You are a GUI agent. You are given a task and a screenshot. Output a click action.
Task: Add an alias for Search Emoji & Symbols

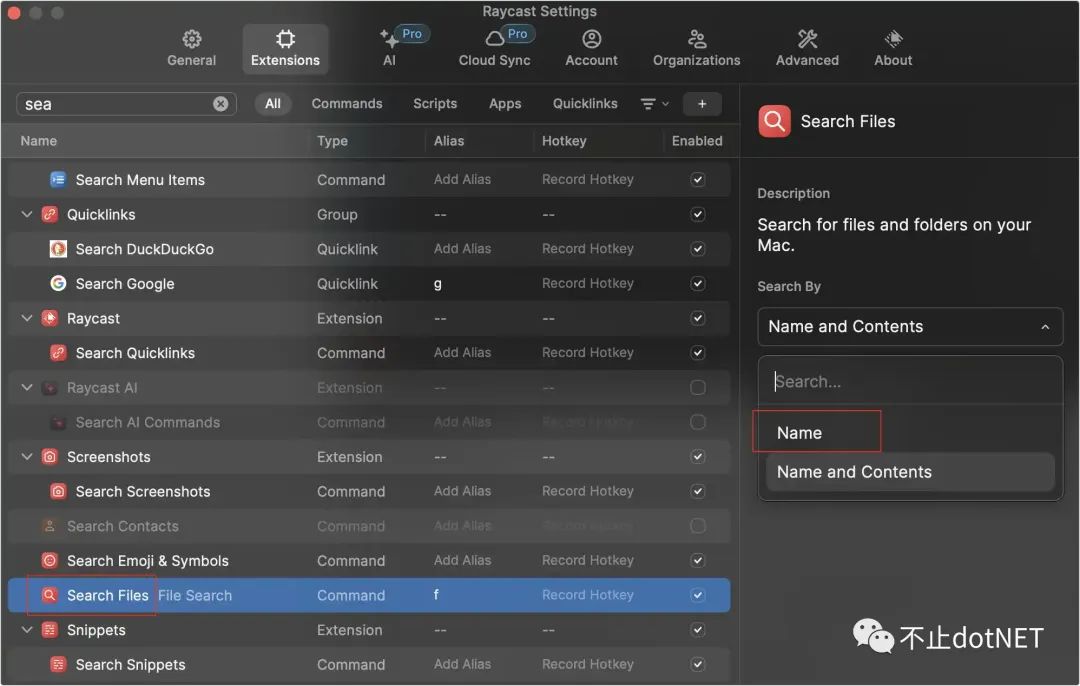coord(462,561)
